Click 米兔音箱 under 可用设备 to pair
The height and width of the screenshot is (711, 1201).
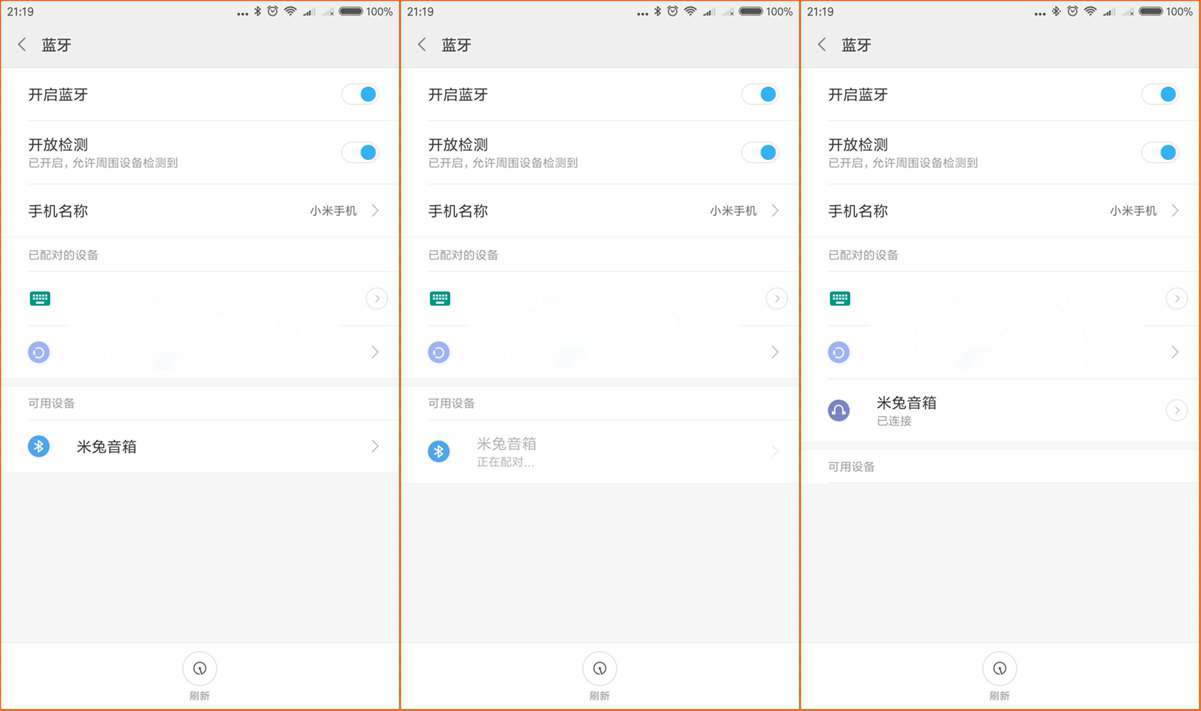(105, 446)
